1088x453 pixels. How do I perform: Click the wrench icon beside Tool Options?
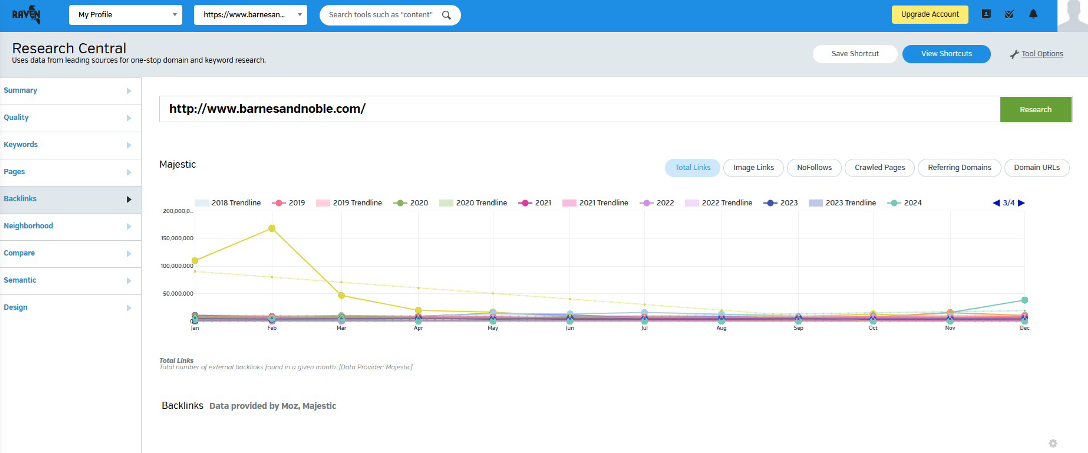[x=1014, y=54]
